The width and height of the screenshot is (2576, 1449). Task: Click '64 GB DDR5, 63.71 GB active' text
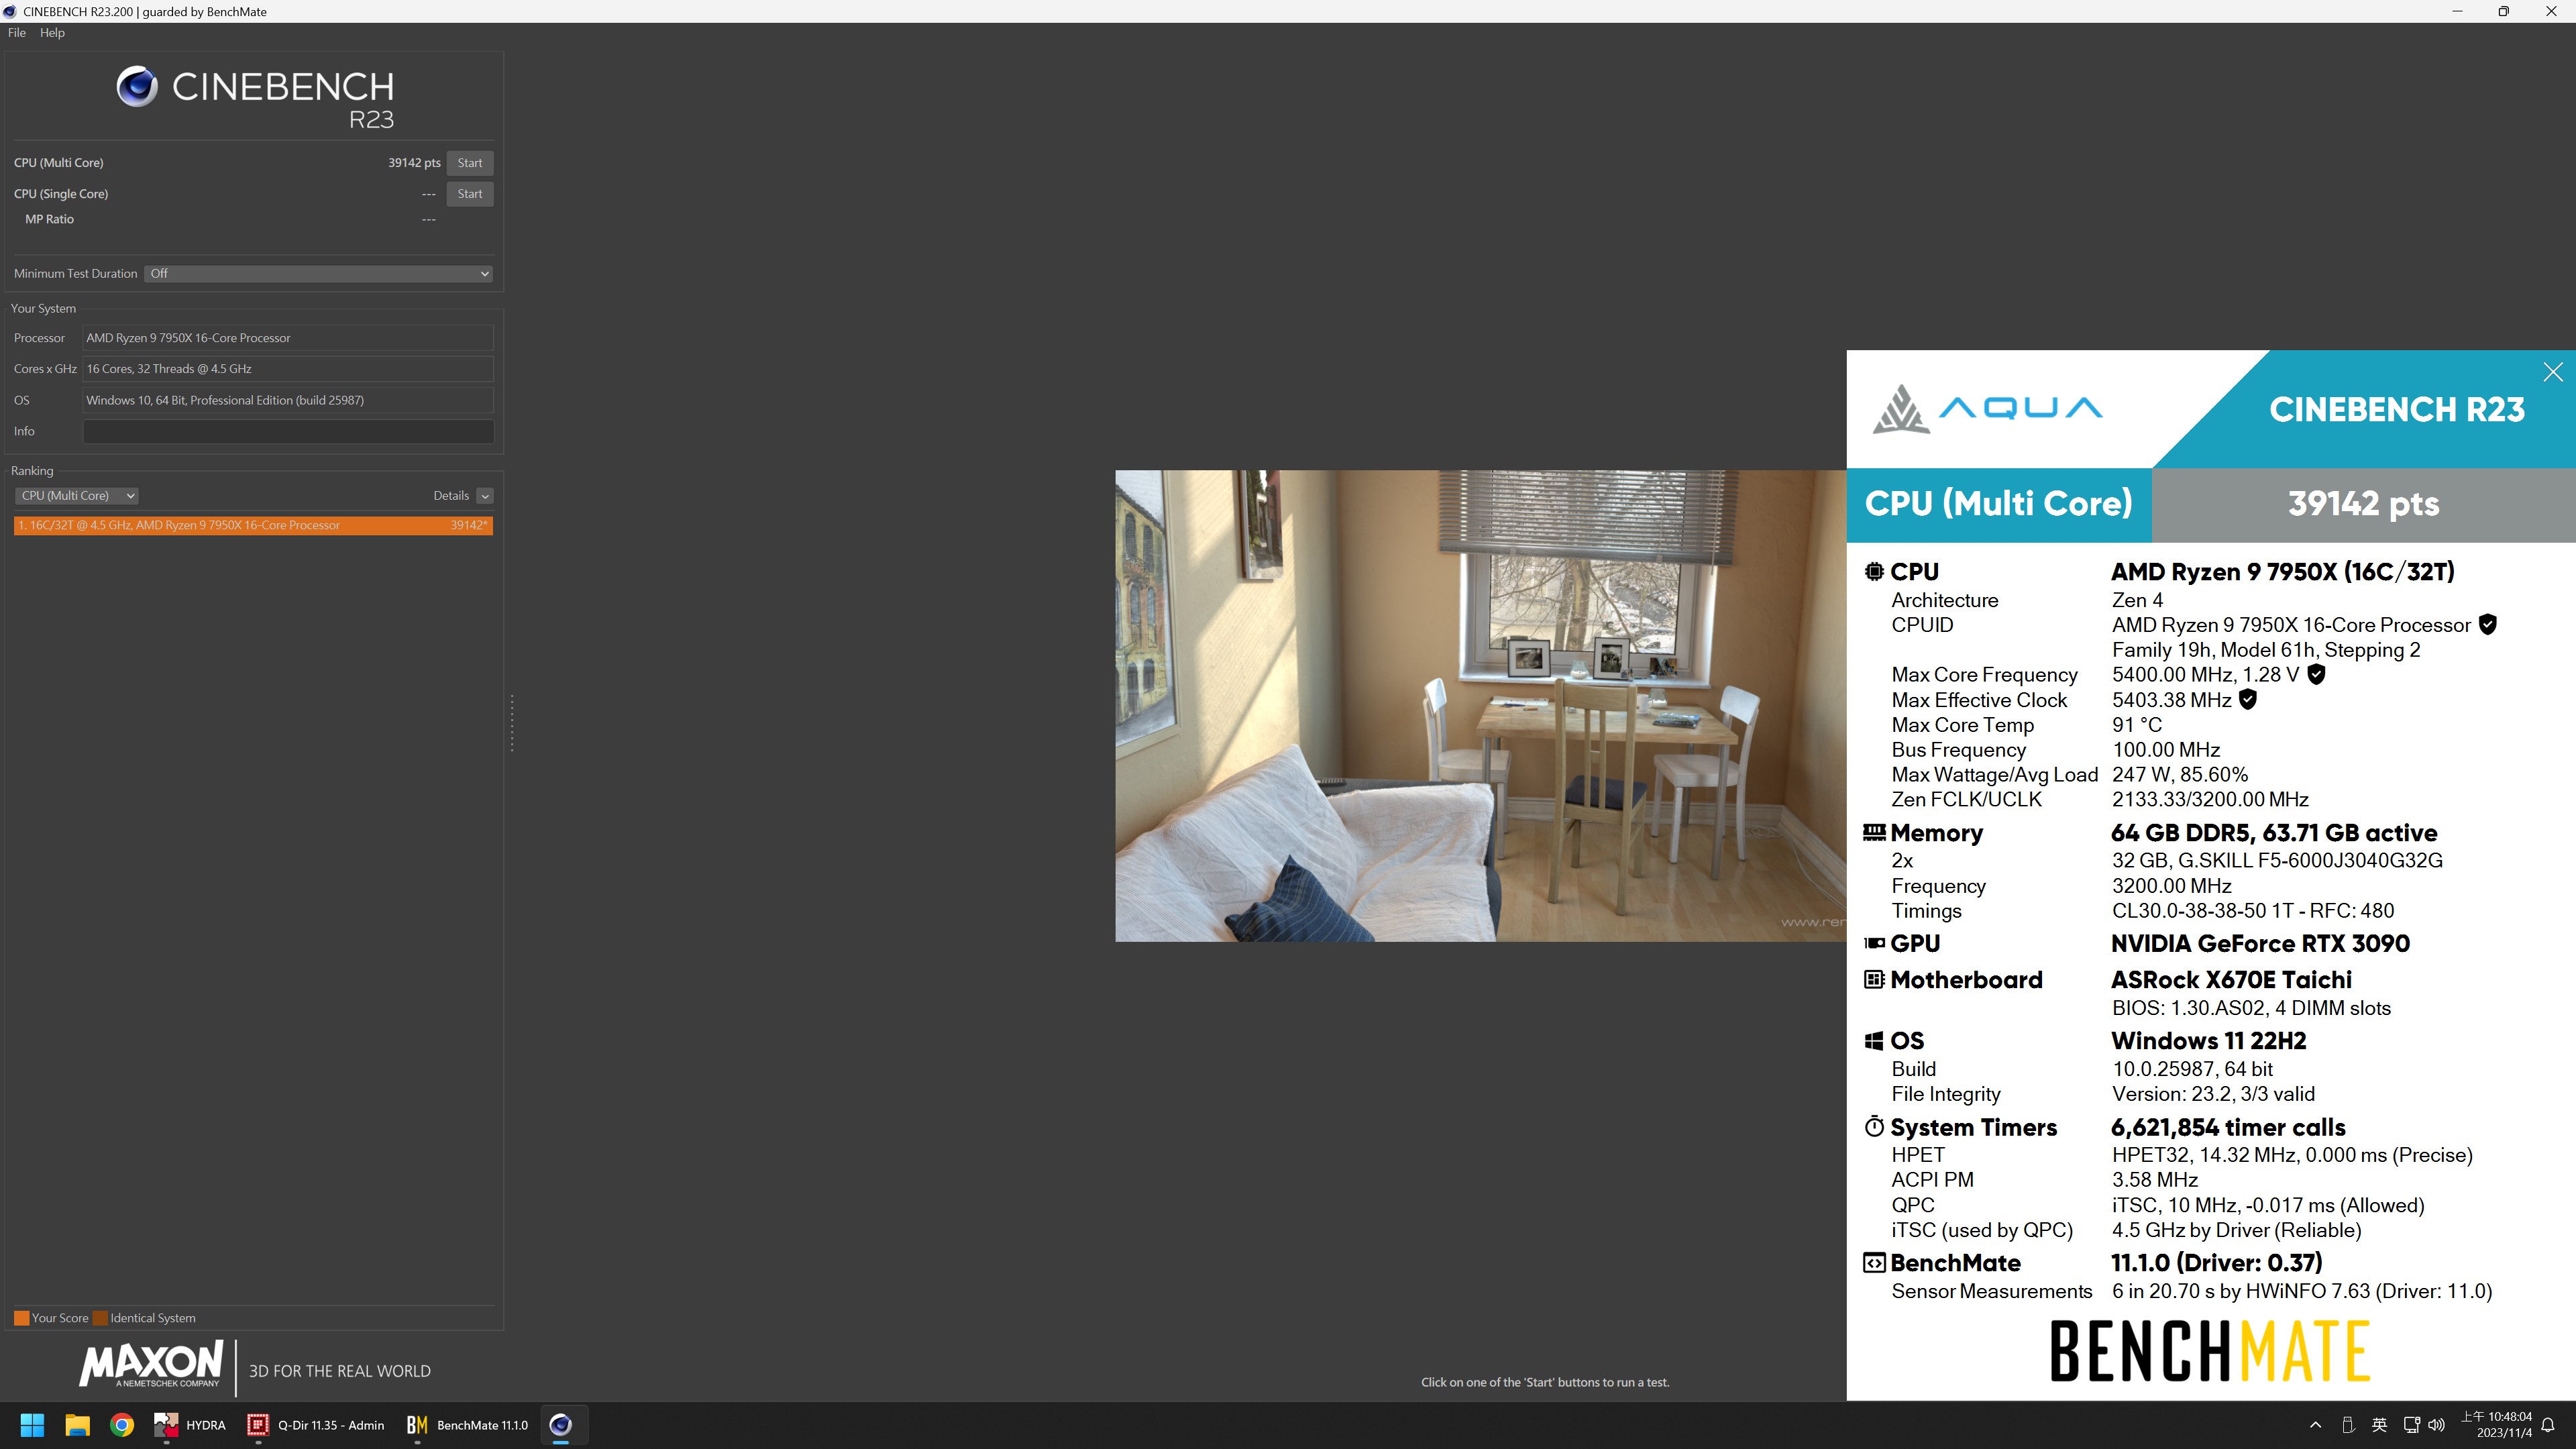pyautogui.click(x=2274, y=833)
